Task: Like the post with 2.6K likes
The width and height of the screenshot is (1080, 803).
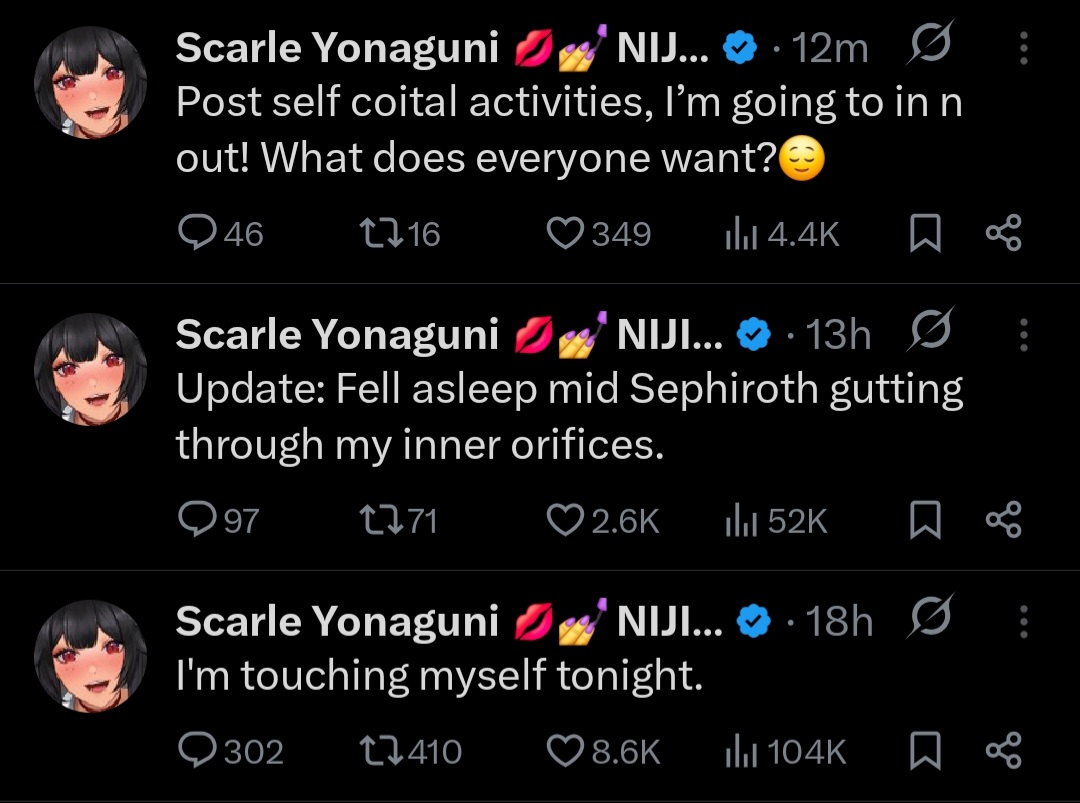Action: pos(566,520)
